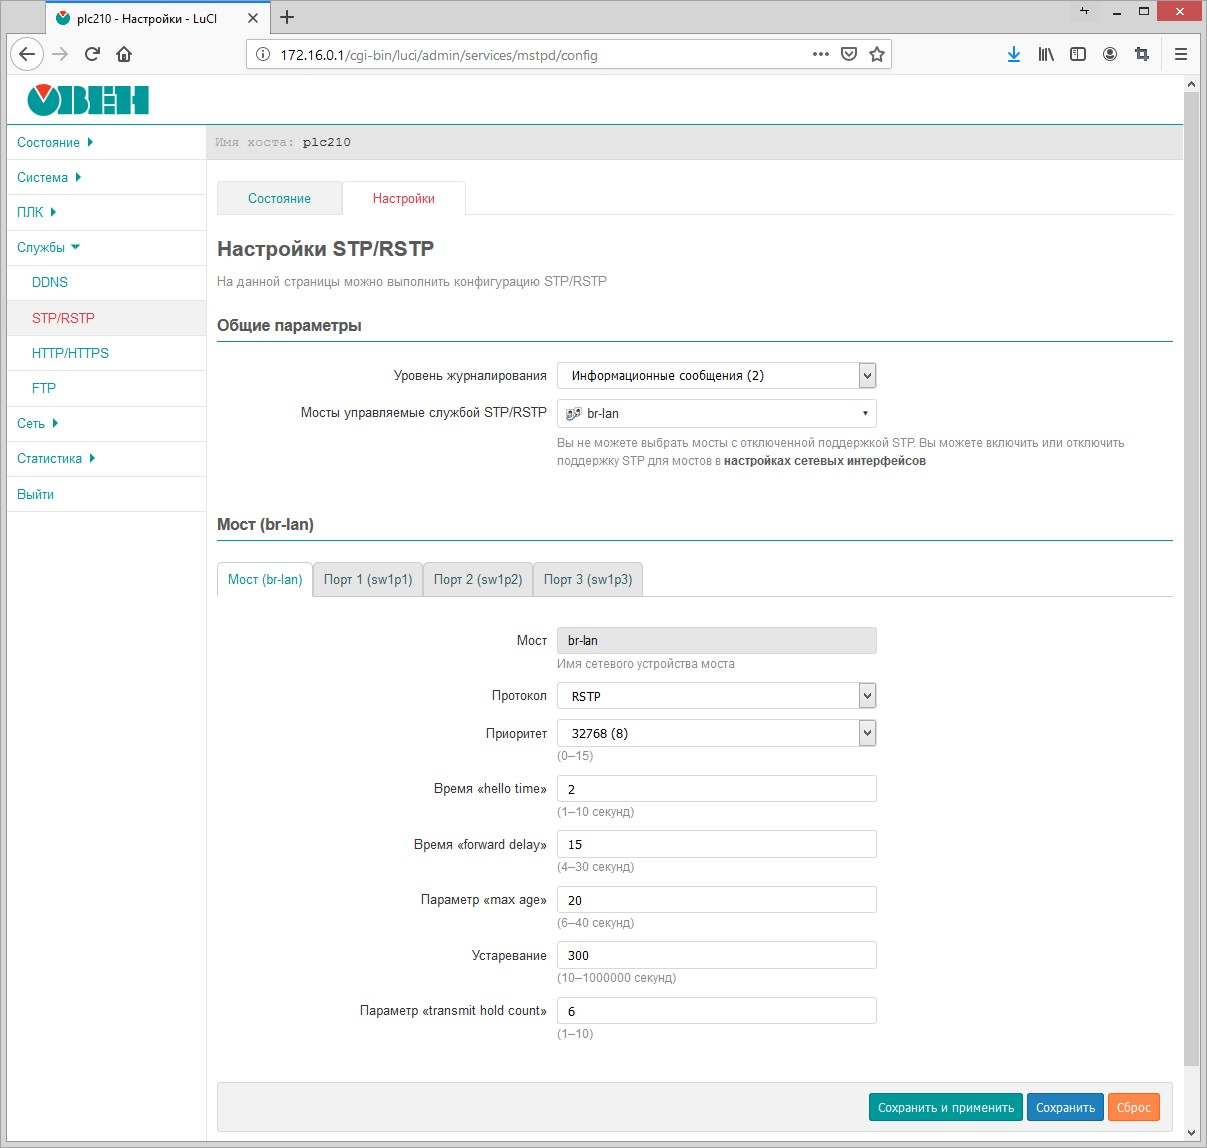Open the Firefox hamburger menu

pyautogui.click(x=1181, y=54)
